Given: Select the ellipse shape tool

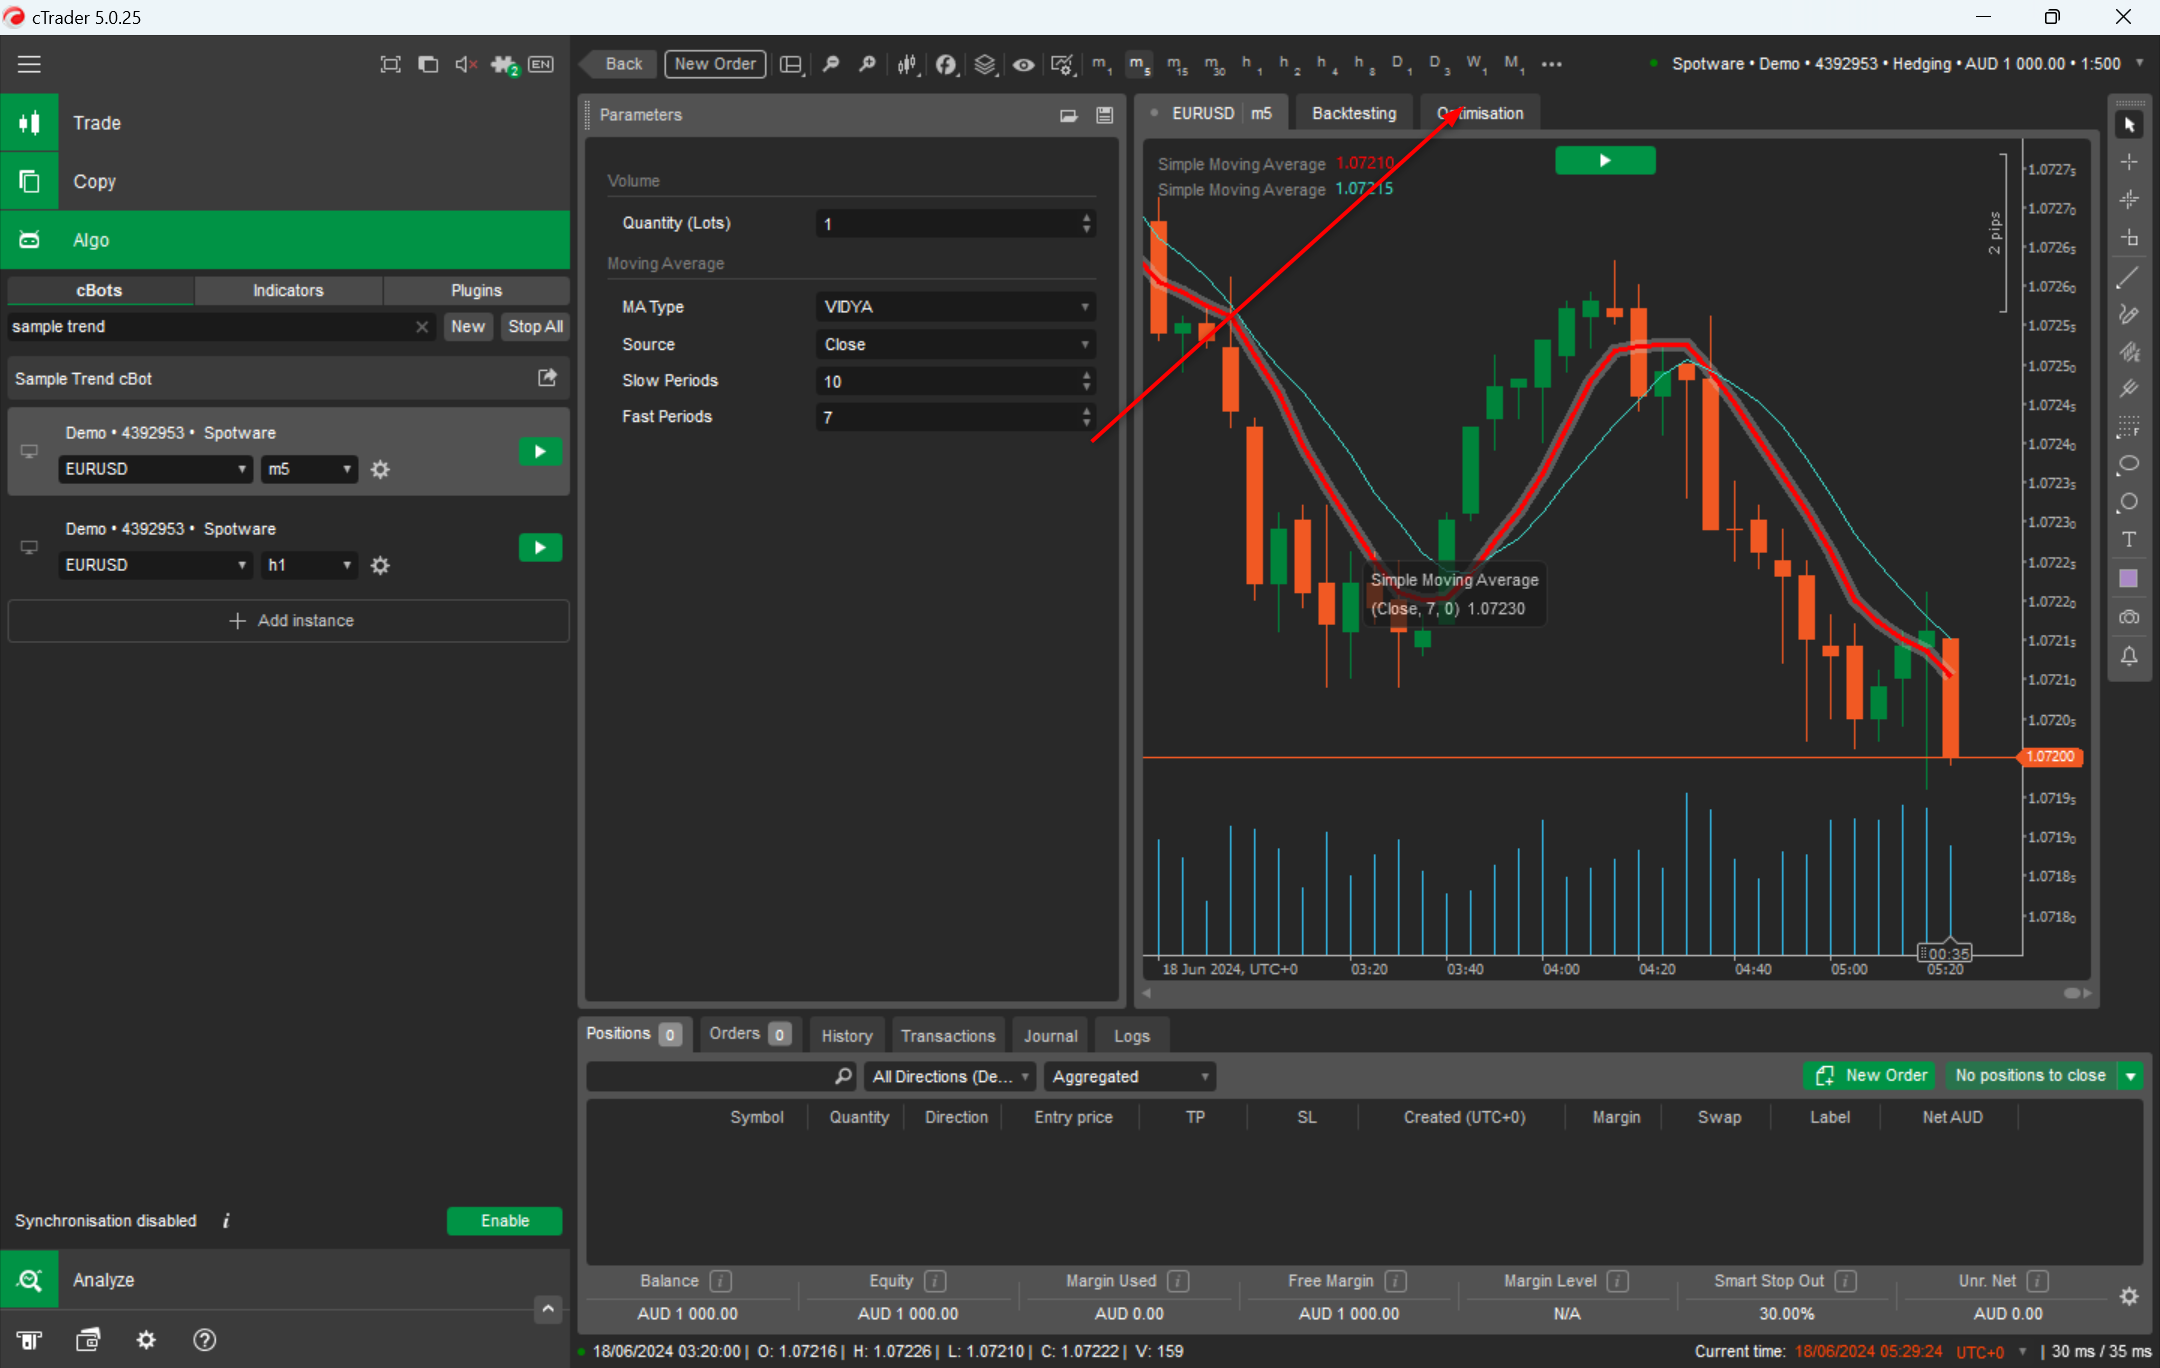Looking at the screenshot, I should [2129, 464].
